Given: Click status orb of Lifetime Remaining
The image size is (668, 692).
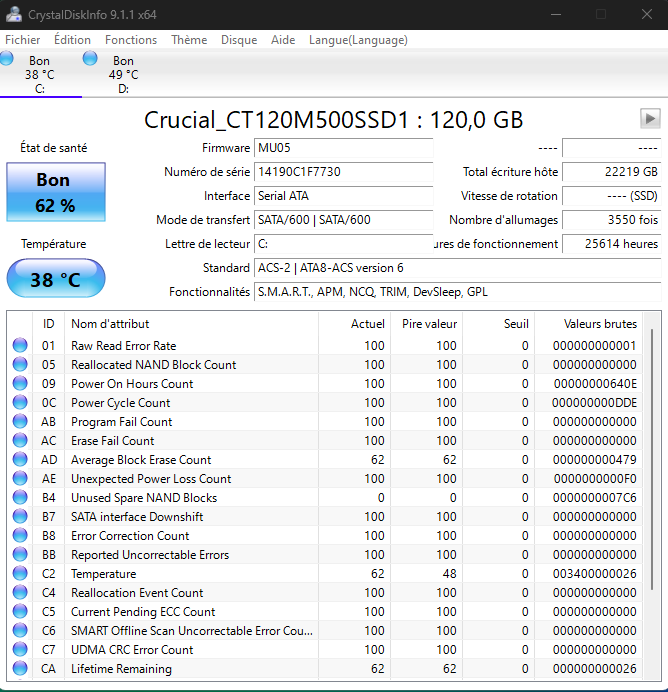Looking at the screenshot, I should [20, 668].
